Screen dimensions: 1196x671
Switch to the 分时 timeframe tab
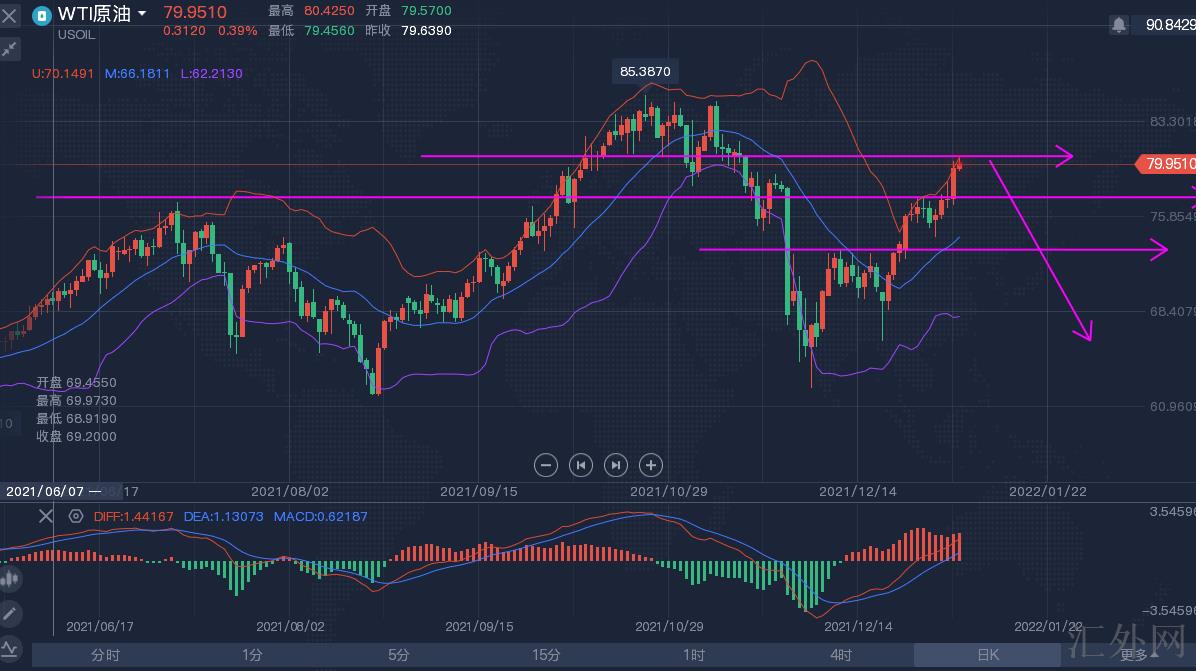(105, 655)
